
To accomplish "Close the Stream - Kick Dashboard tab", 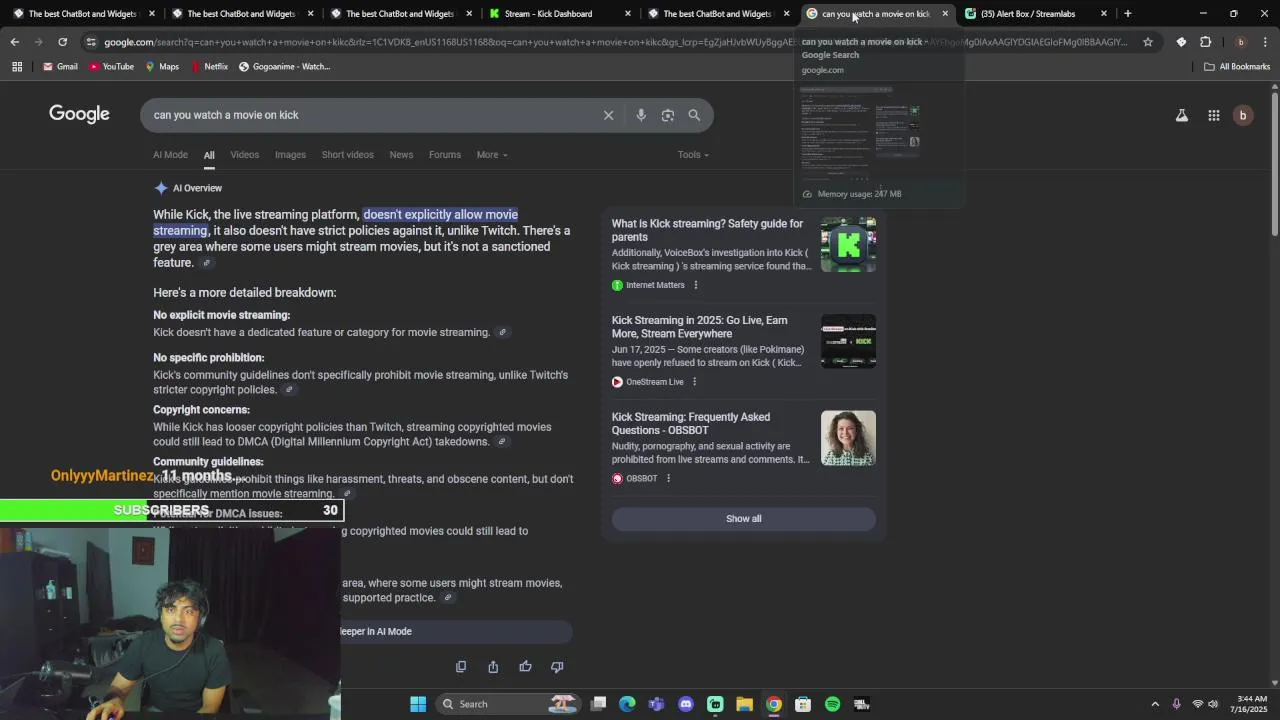I will [x=628, y=14].
